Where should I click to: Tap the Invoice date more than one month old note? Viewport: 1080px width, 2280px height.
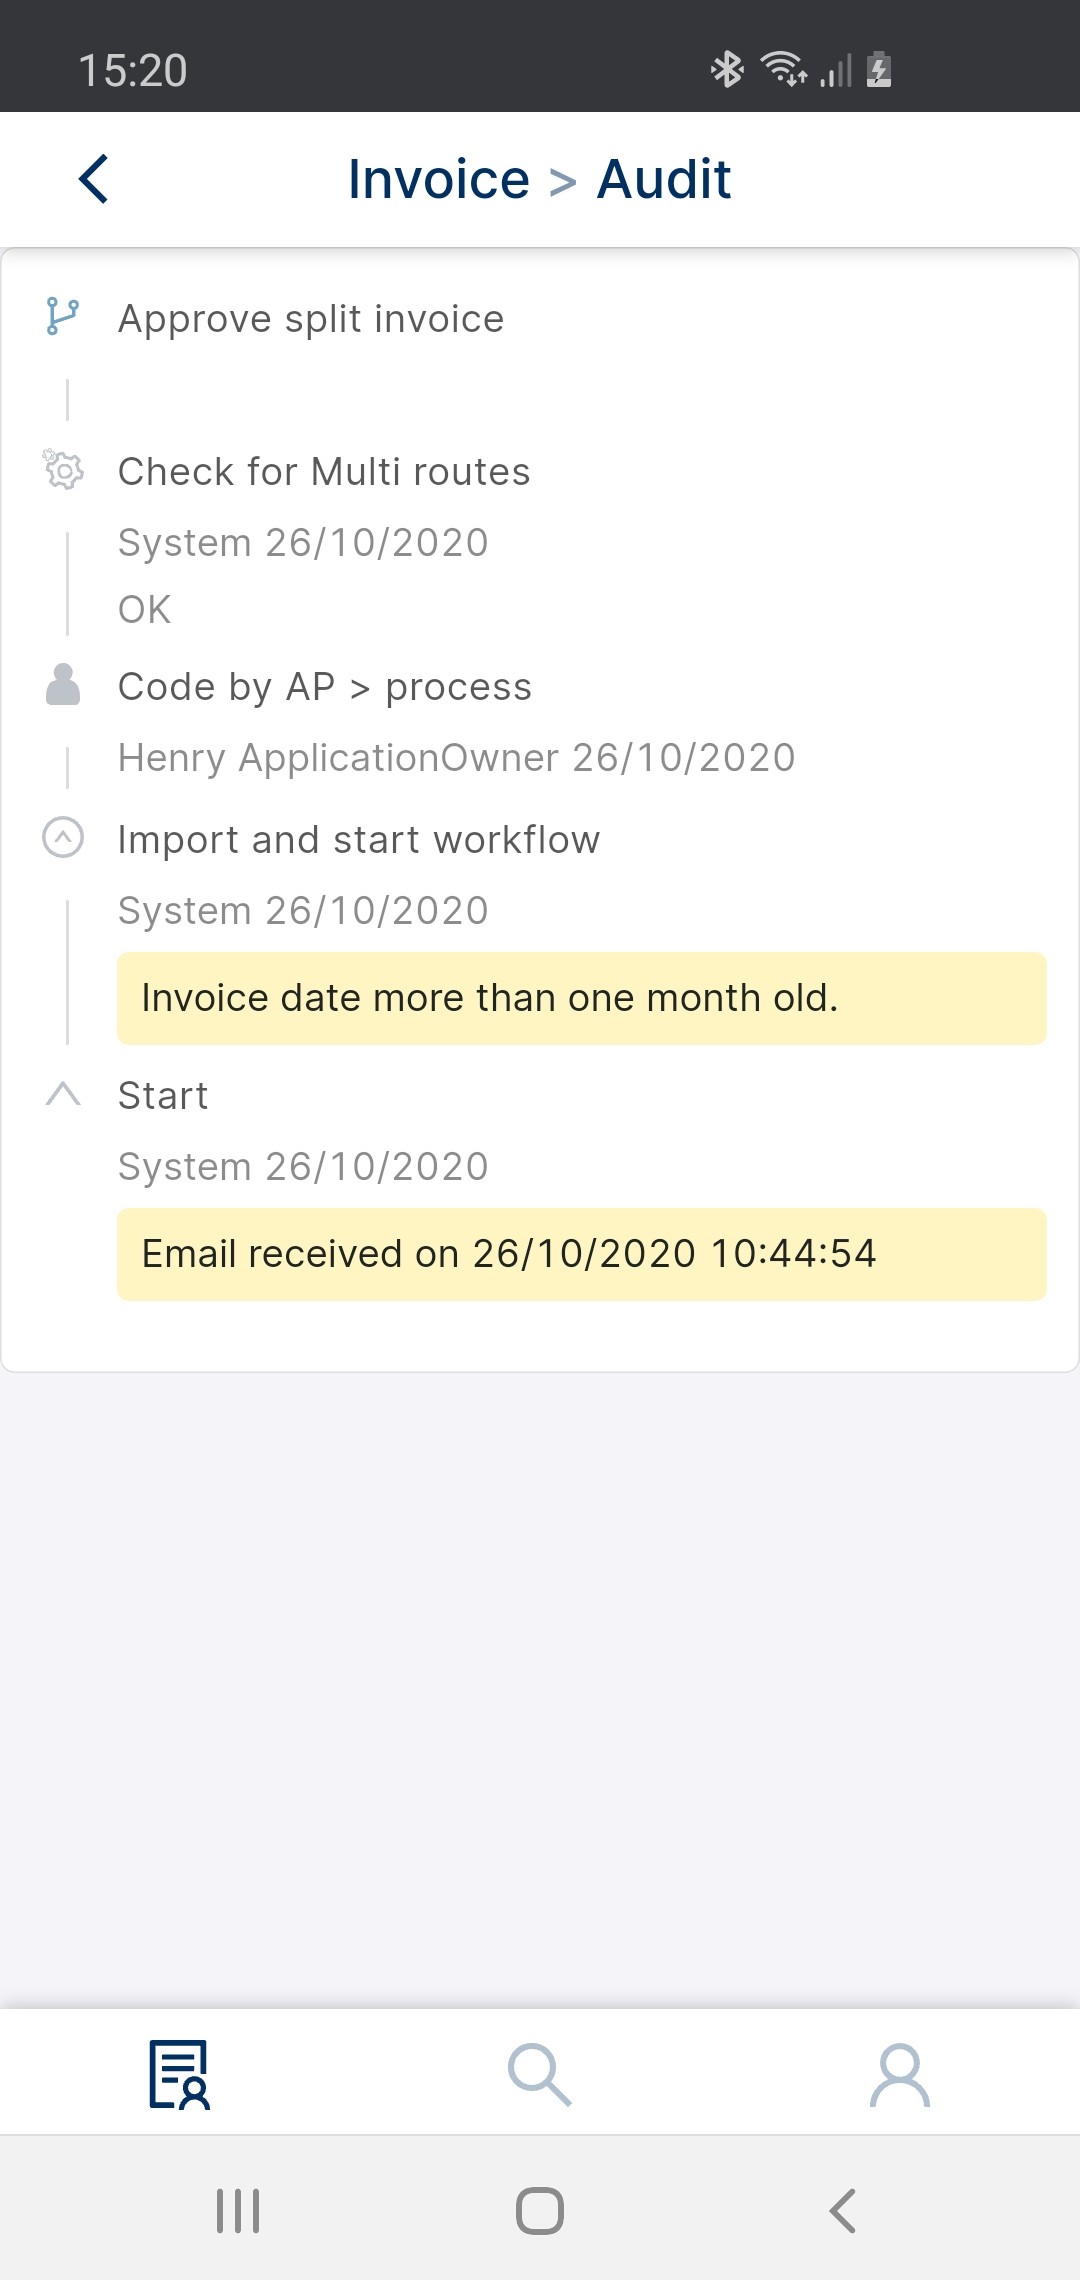[x=582, y=998]
